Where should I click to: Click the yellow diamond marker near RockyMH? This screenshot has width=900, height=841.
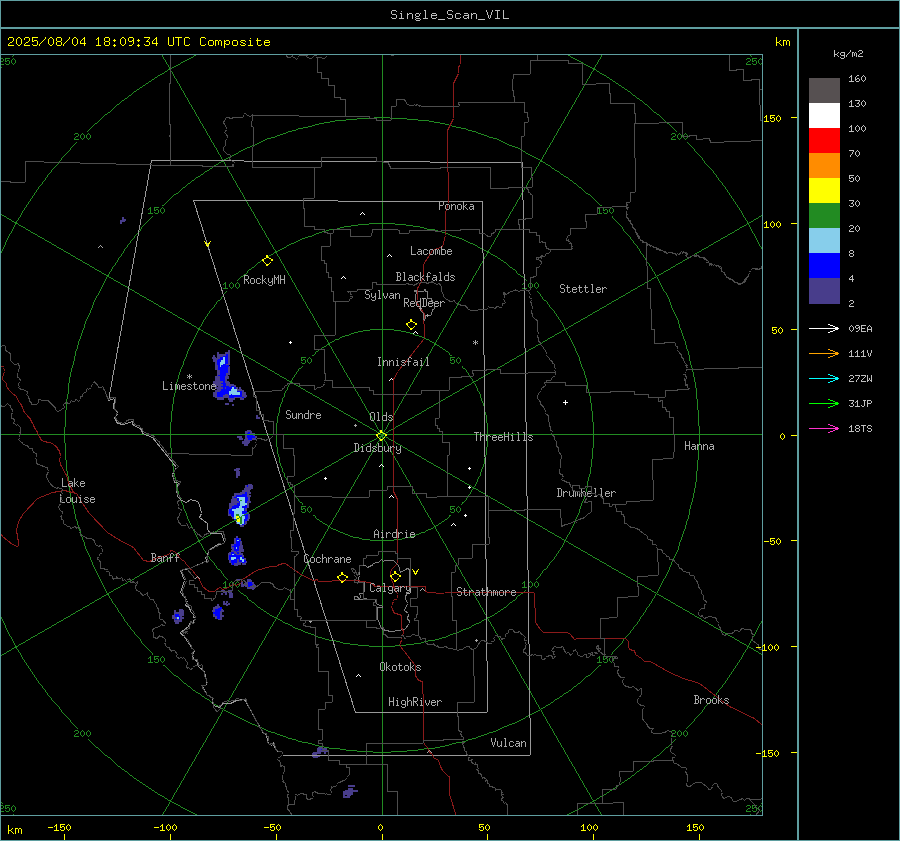pos(267,261)
